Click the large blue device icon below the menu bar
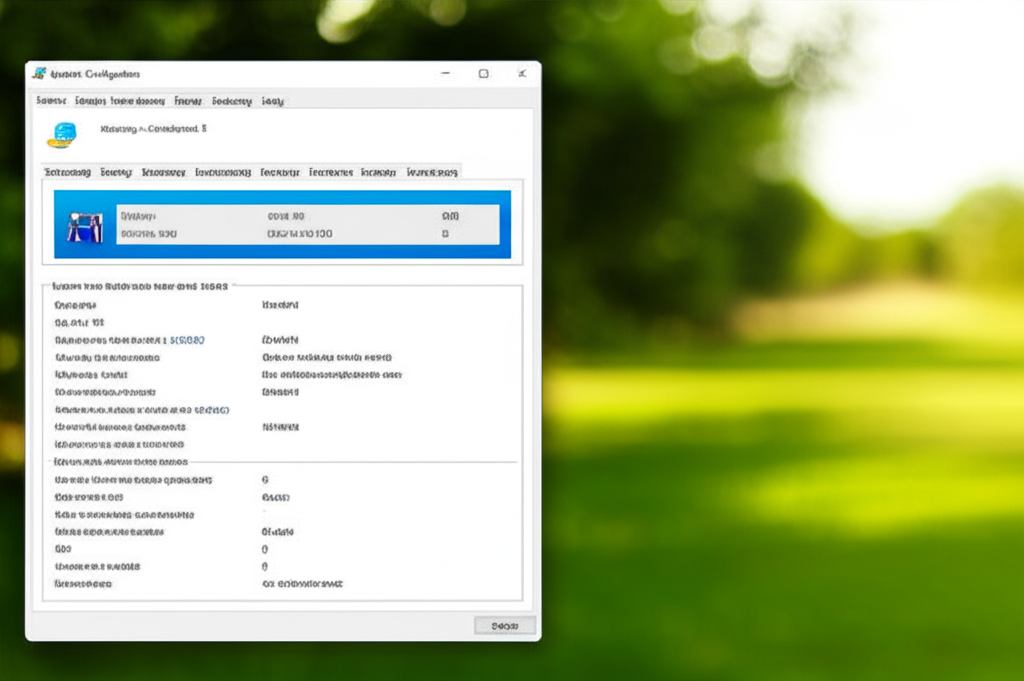1024x681 pixels. (62, 135)
